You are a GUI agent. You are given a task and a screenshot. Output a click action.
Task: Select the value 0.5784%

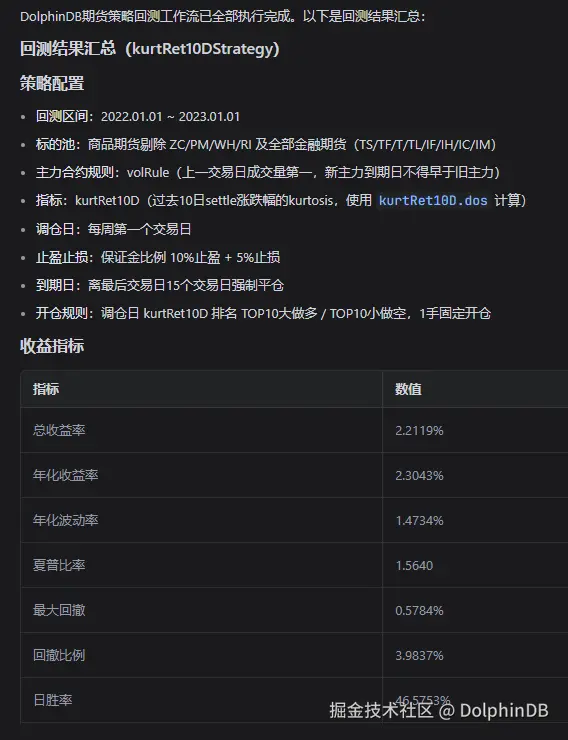point(419,610)
